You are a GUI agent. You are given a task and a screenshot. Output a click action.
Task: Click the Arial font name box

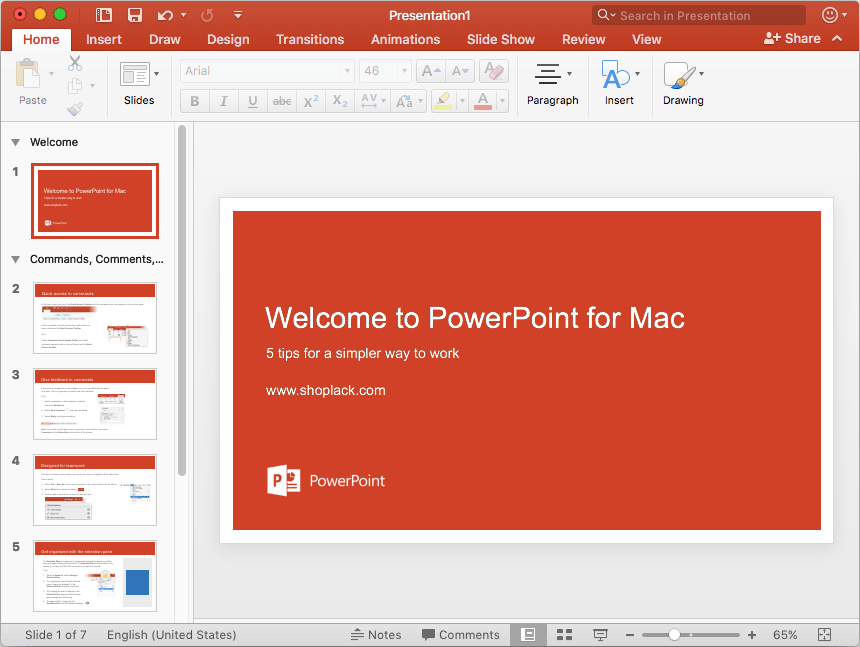(267, 71)
